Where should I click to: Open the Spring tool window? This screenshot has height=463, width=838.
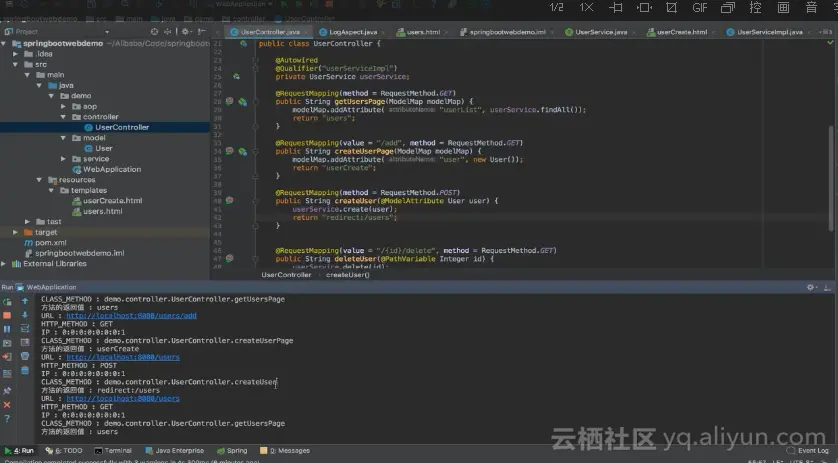pos(232,451)
